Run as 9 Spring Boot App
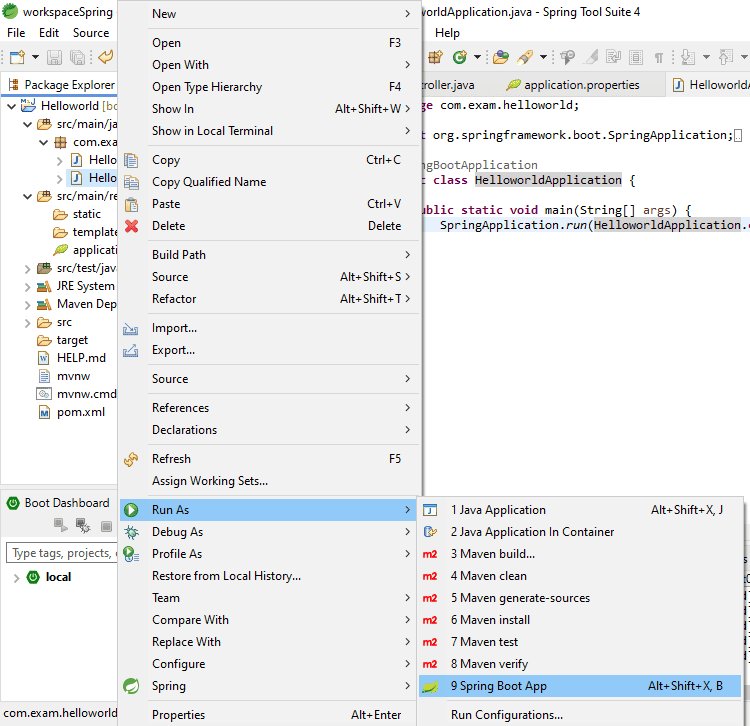 coord(580,686)
